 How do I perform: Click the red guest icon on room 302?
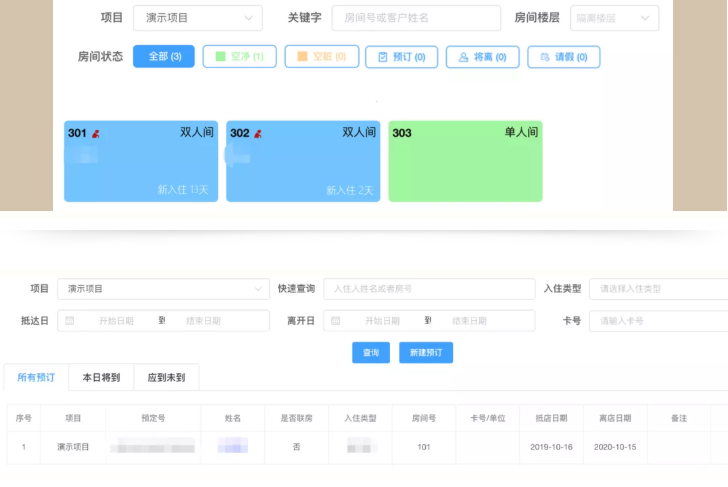257,133
